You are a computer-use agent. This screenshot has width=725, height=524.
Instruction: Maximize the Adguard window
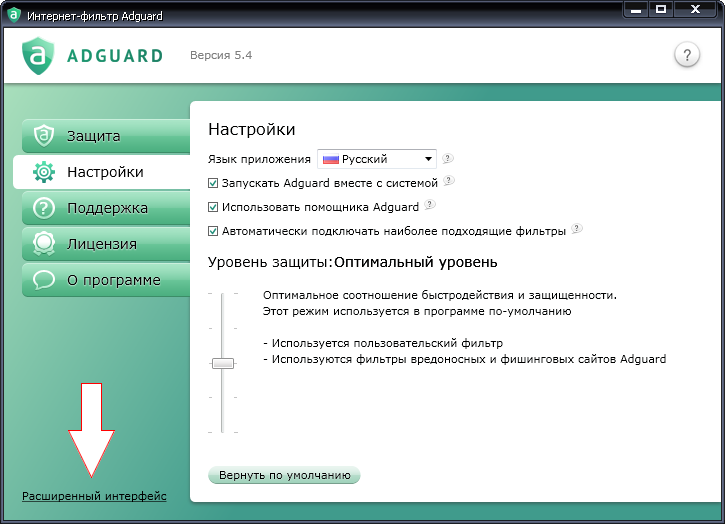point(661,9)
